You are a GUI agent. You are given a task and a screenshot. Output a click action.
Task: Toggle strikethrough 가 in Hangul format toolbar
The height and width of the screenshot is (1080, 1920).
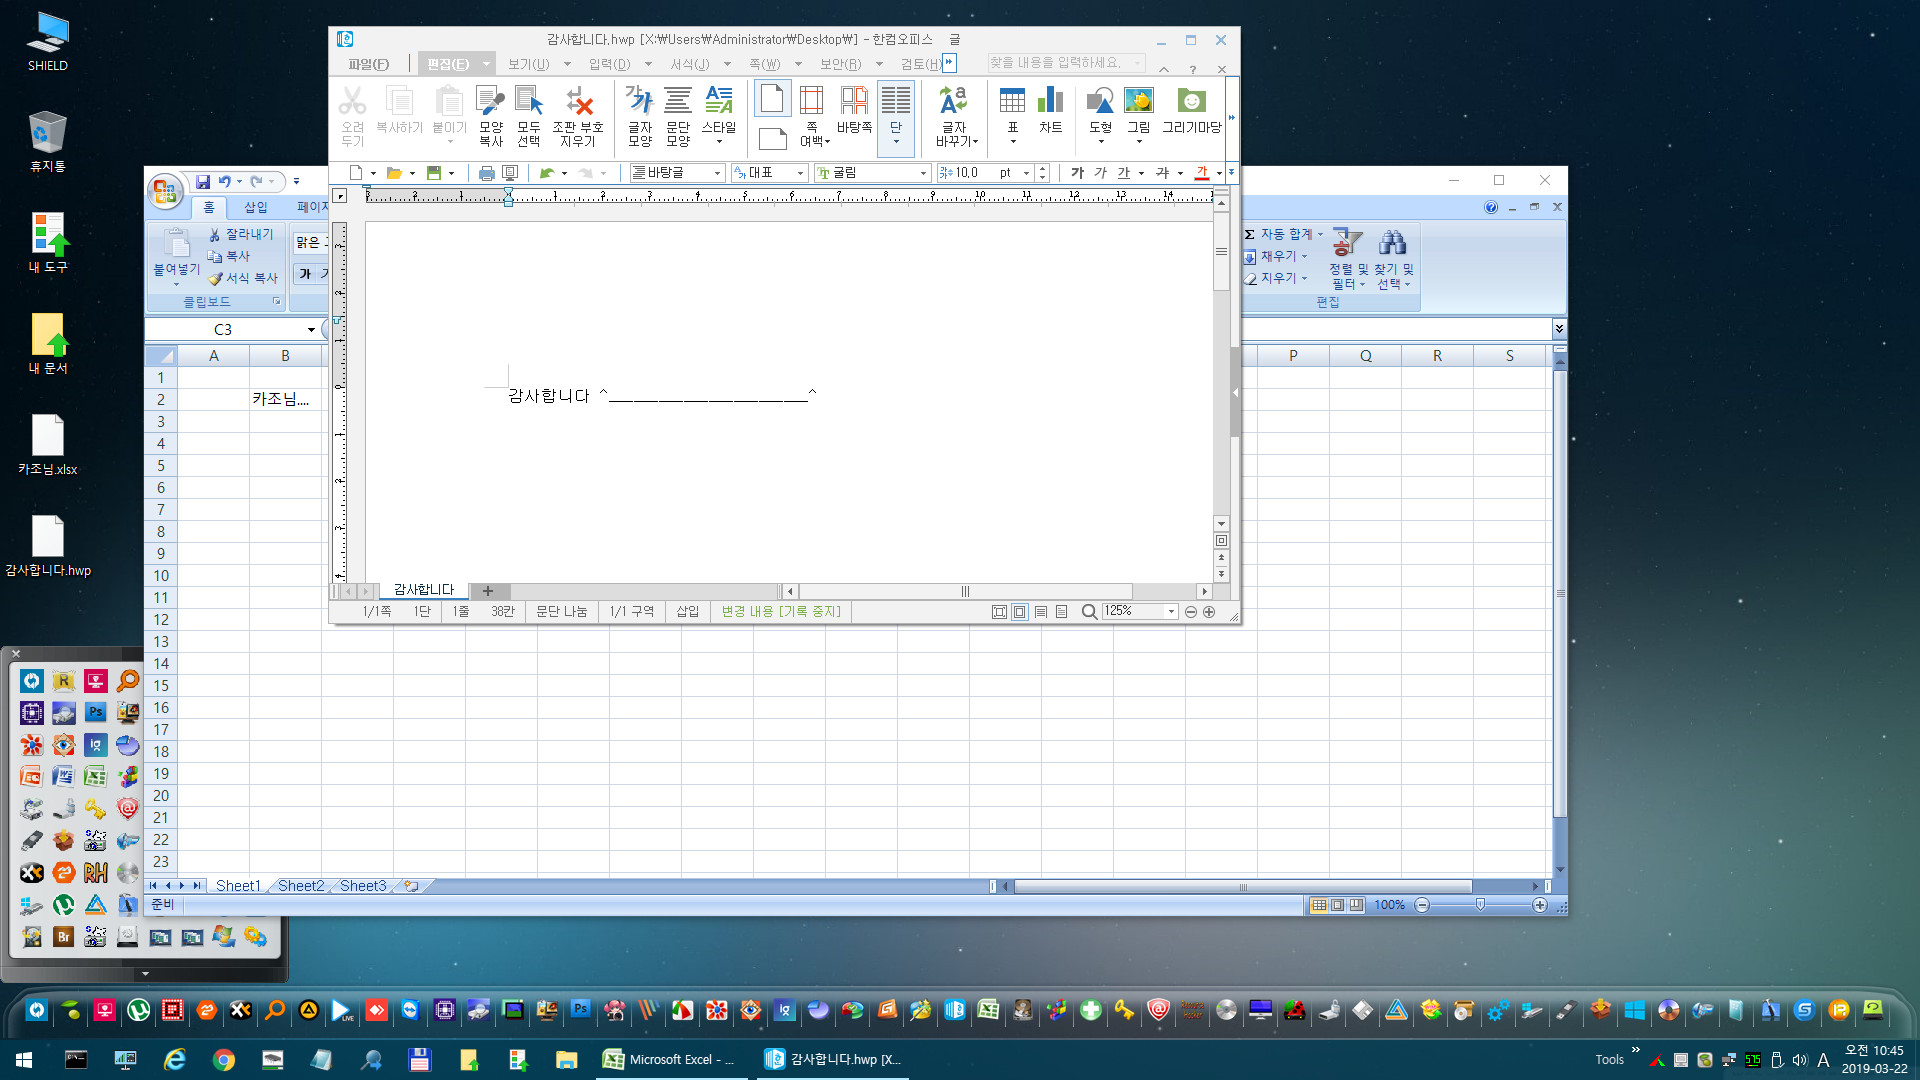[1162, 173]
